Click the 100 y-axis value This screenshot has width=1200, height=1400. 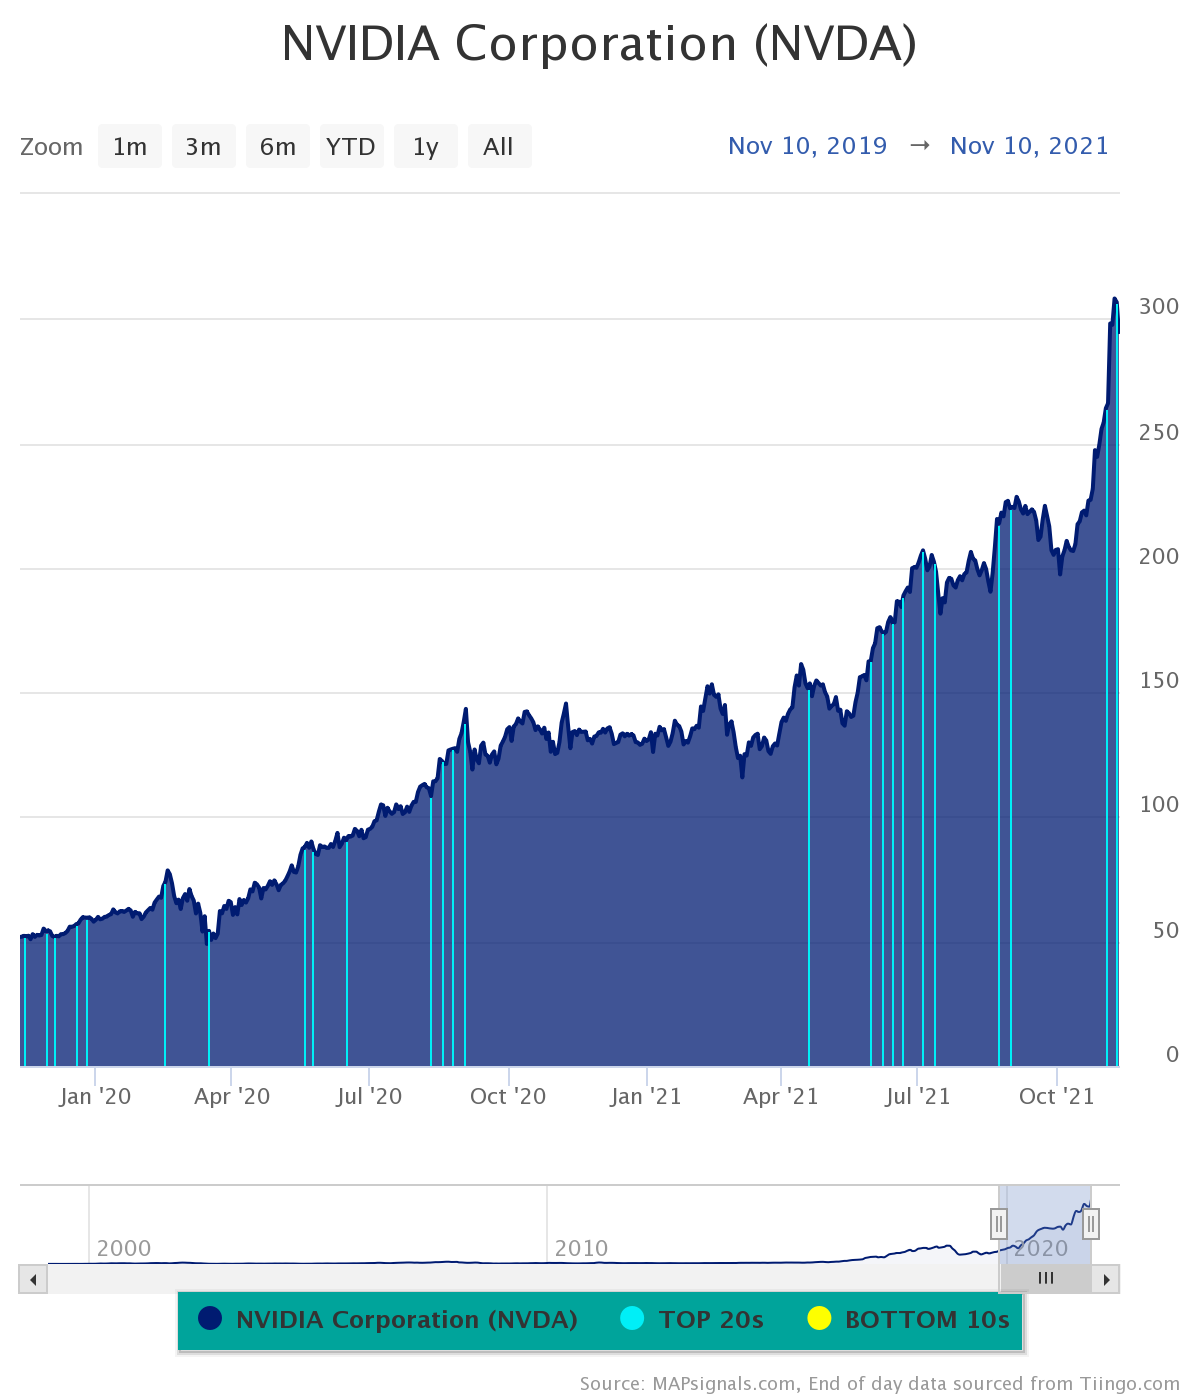[x=1159, y=805]
